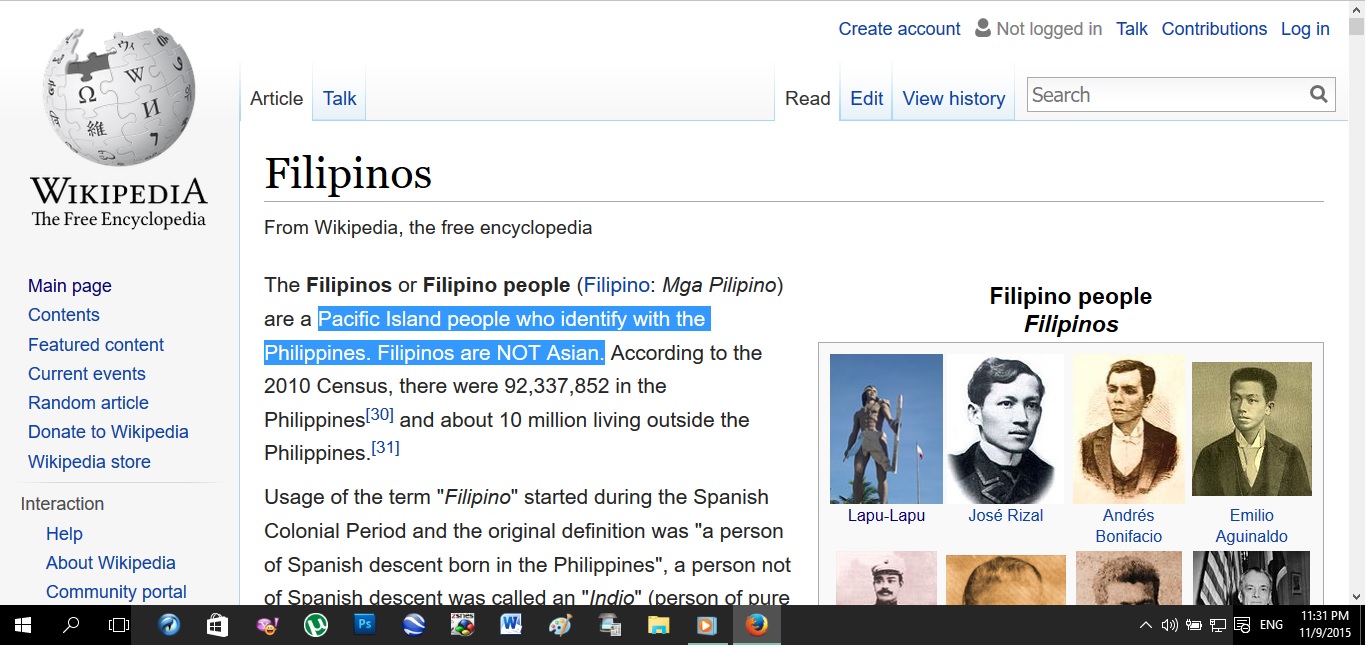
Task: Select the Read tab
Action: (808, 98)
